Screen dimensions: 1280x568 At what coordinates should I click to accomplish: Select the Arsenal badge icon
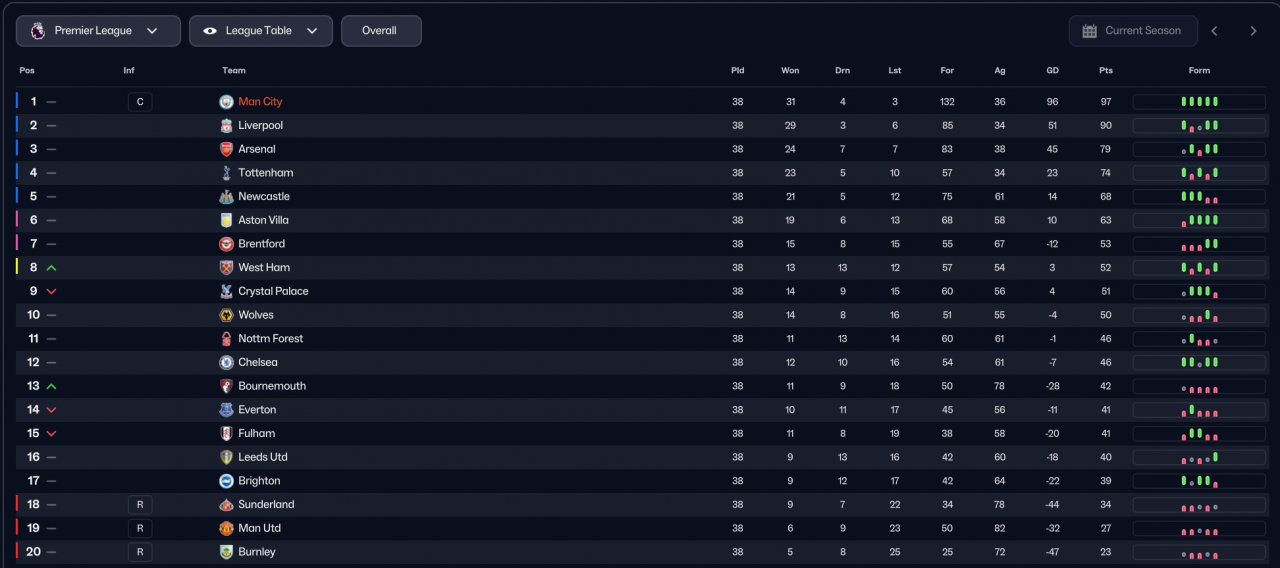click(226, 149)
